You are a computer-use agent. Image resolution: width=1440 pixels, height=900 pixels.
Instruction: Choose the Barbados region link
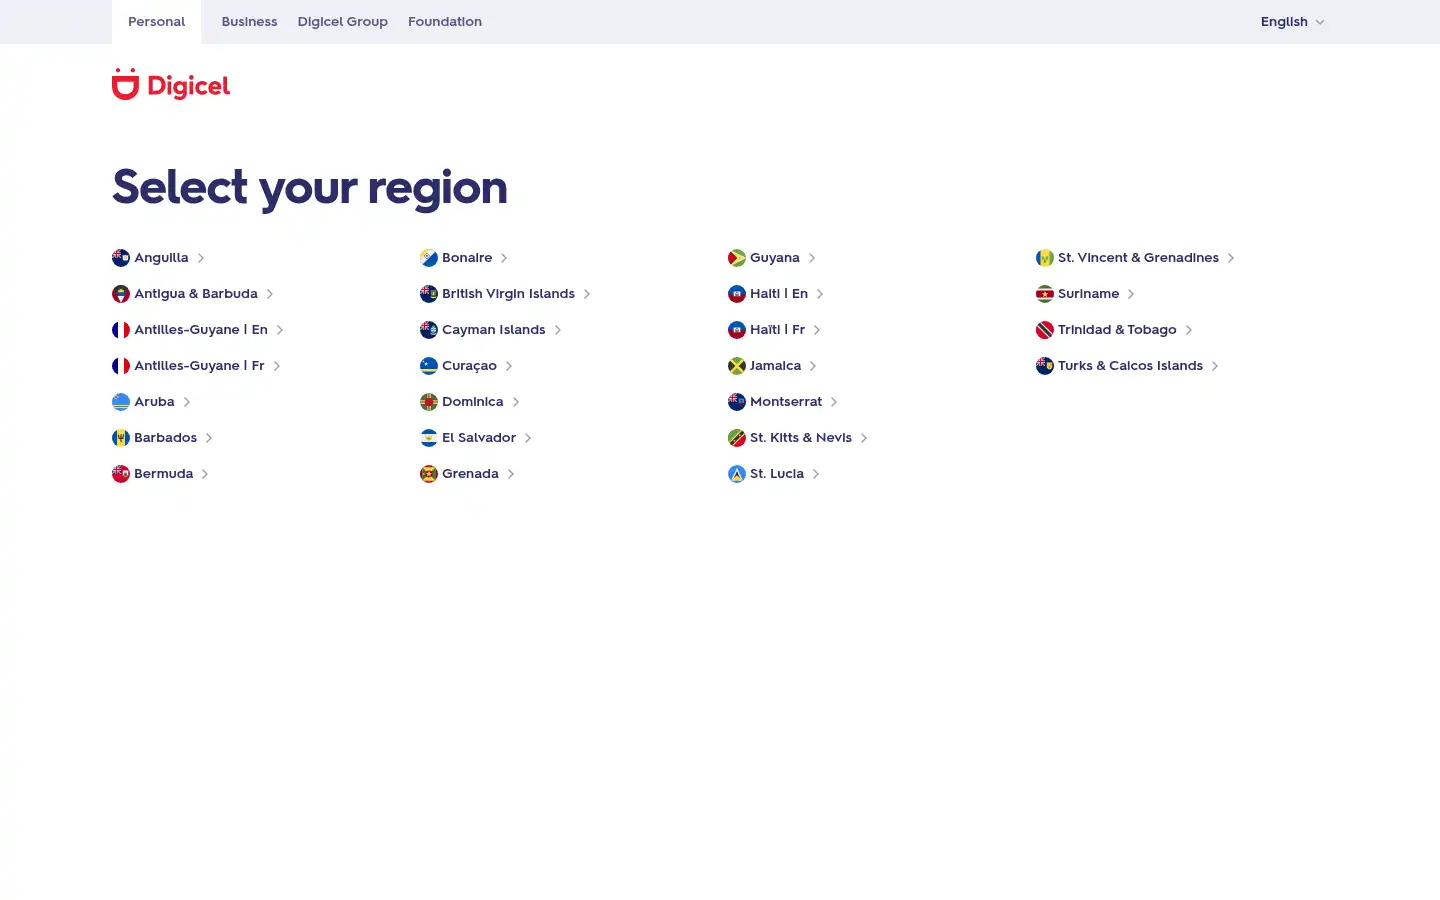[x=163, y=438]
